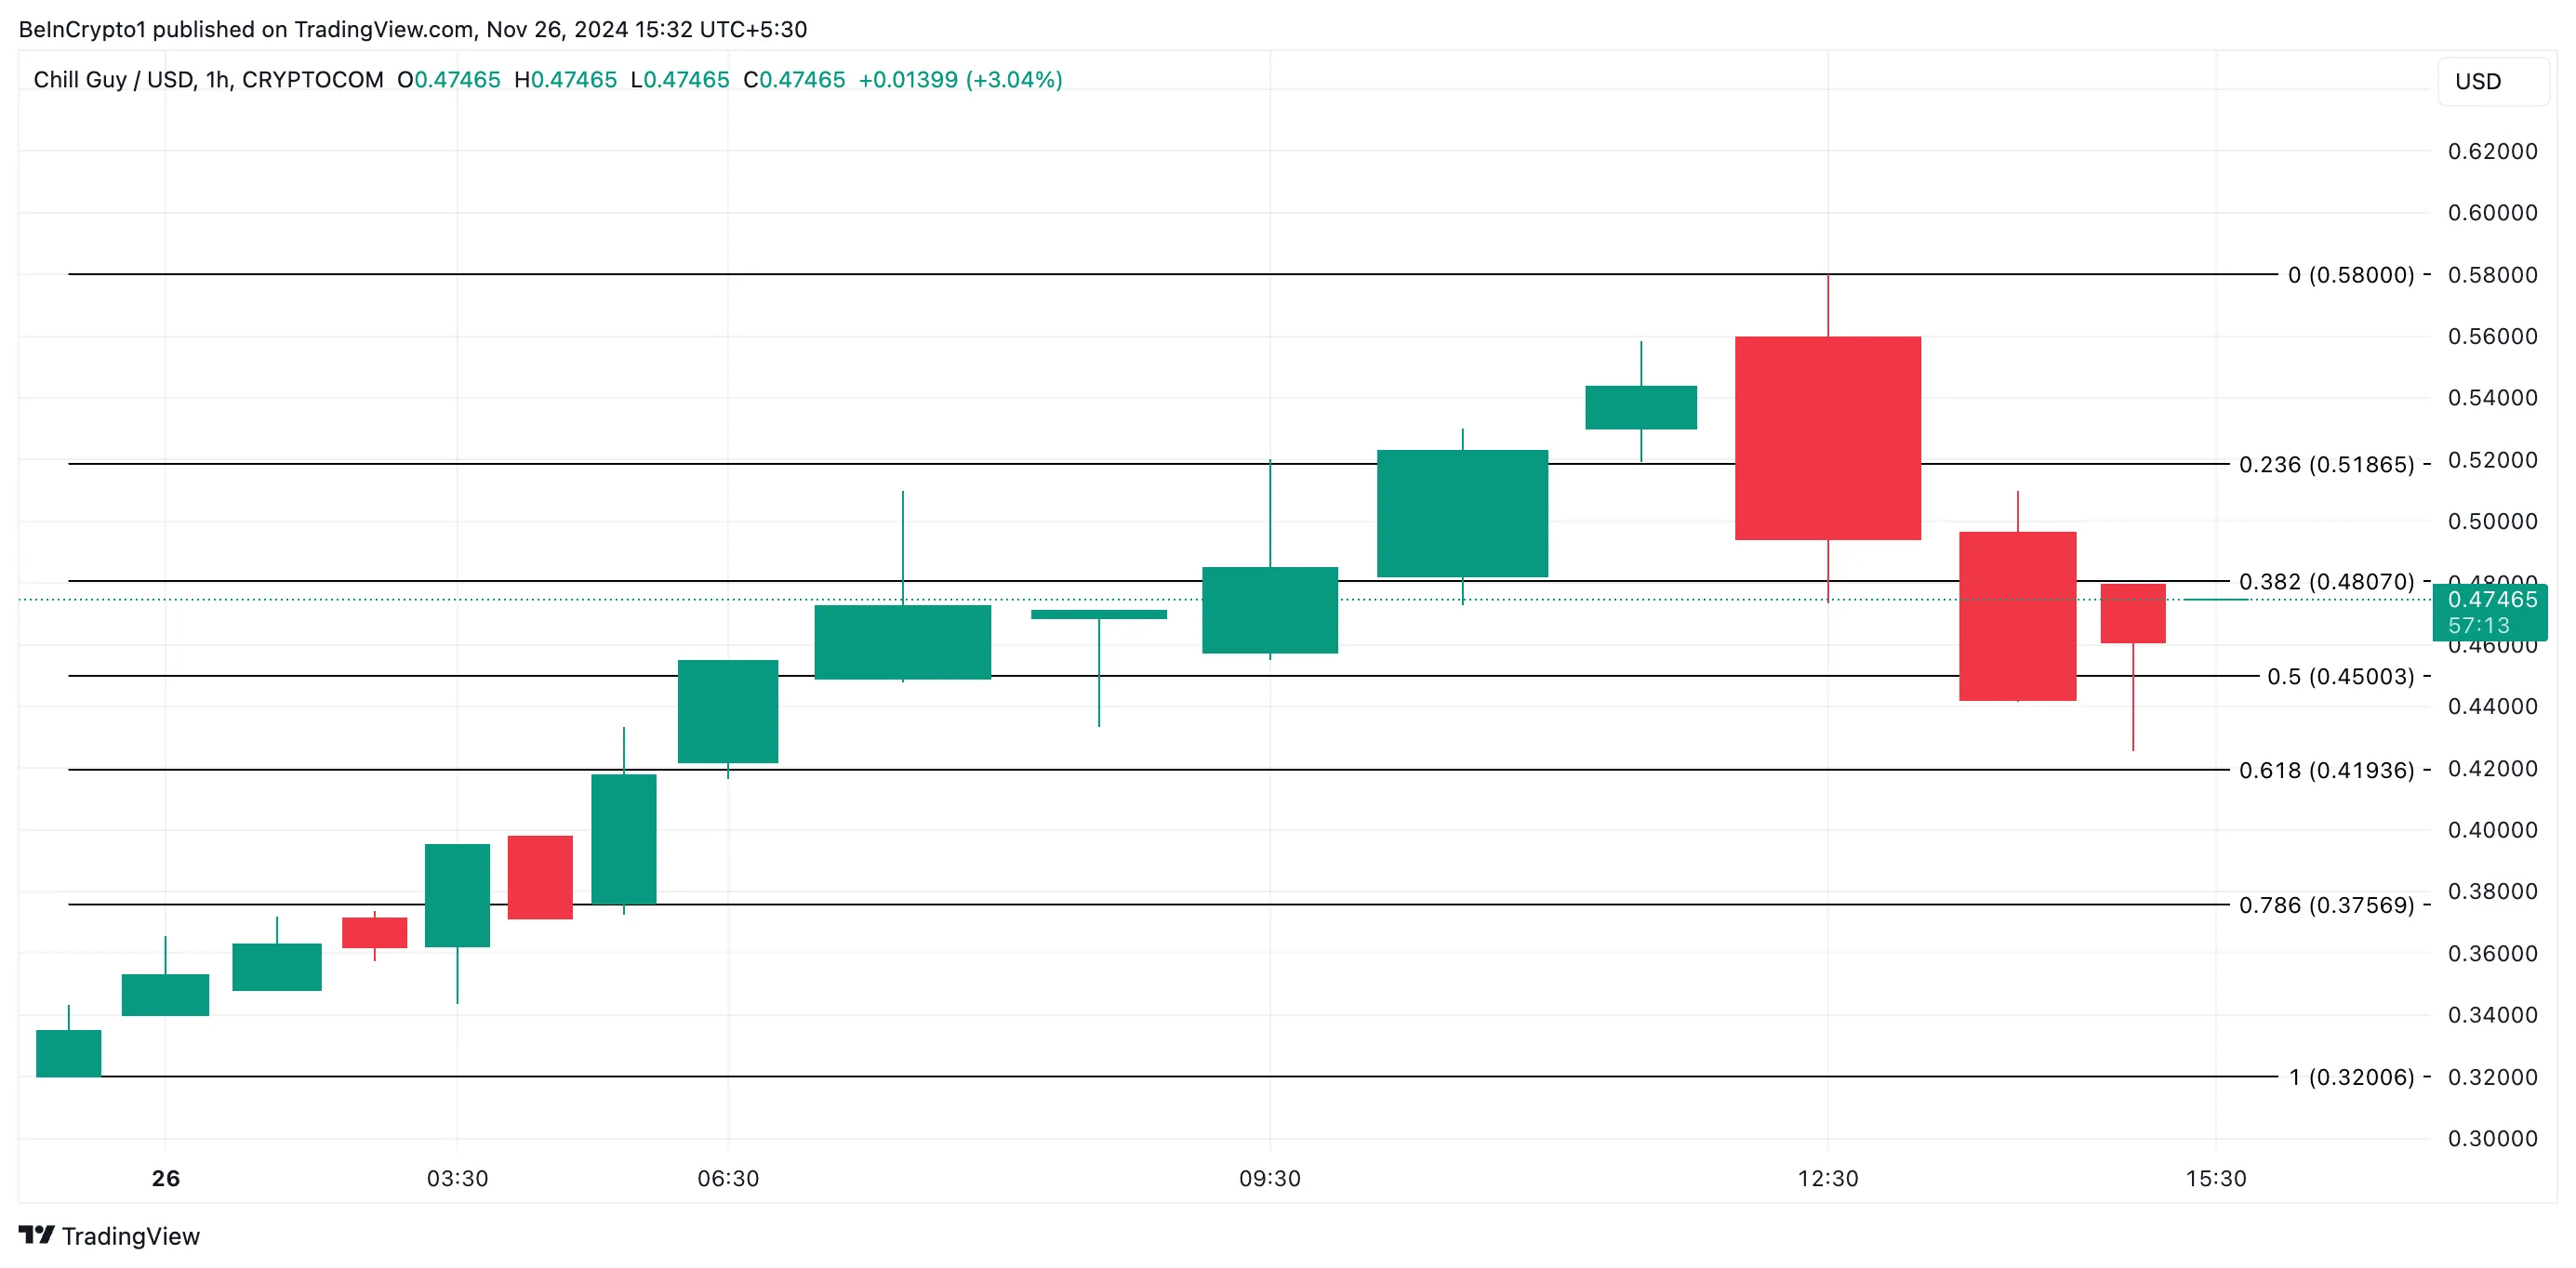Click the 1 (0.32006) Fibonacci level label

click(2350, 1077)
